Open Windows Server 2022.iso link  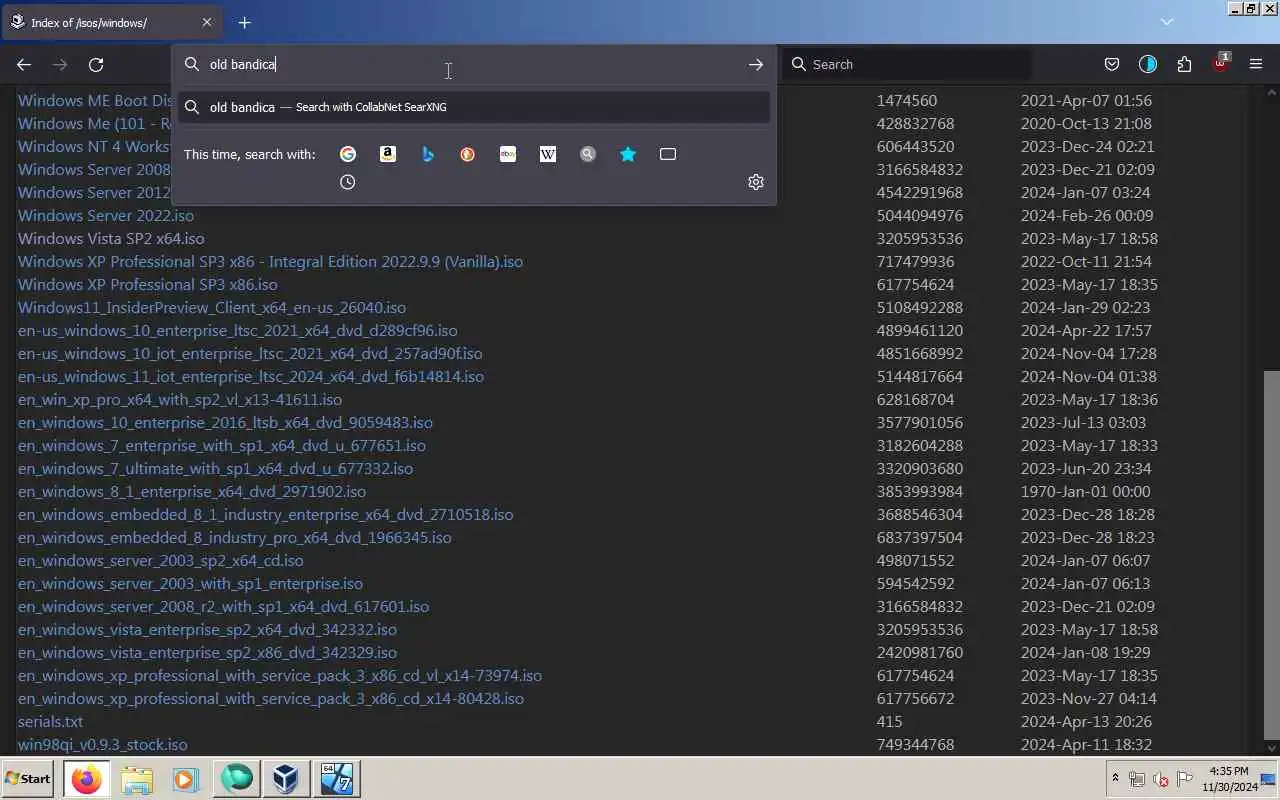(x=106, y=215)
